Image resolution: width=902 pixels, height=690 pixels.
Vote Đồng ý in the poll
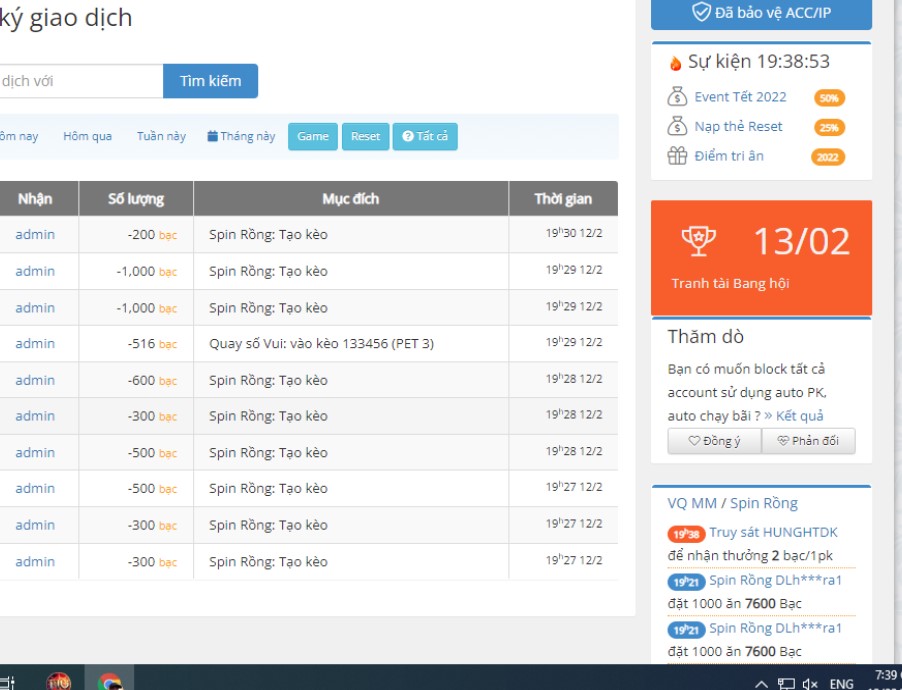pos(714,441)
